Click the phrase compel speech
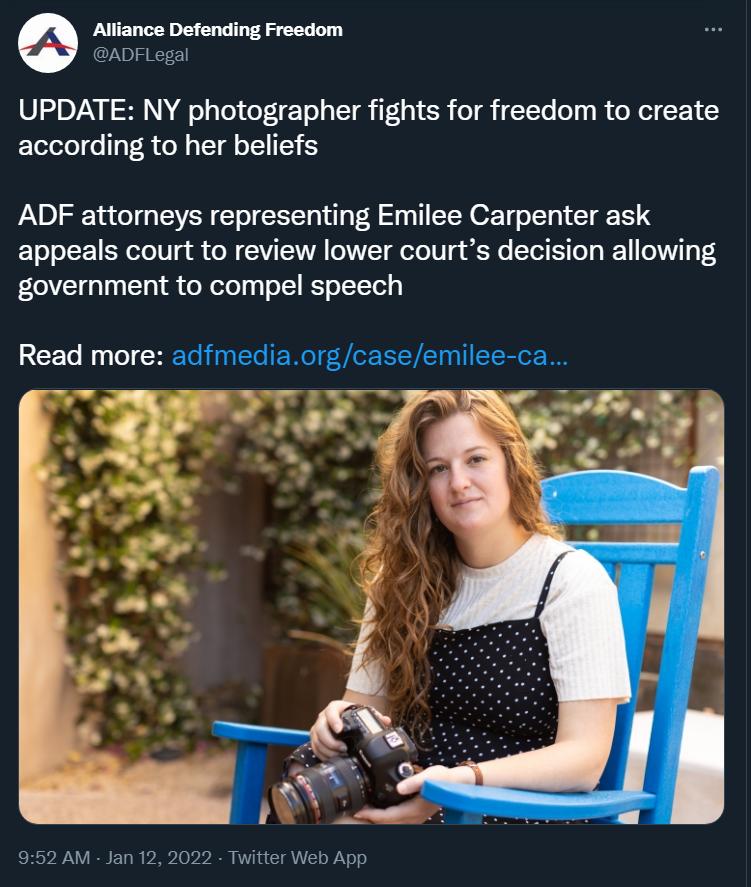The width and height of the screenshot is (751, 887). coord(306,285)
